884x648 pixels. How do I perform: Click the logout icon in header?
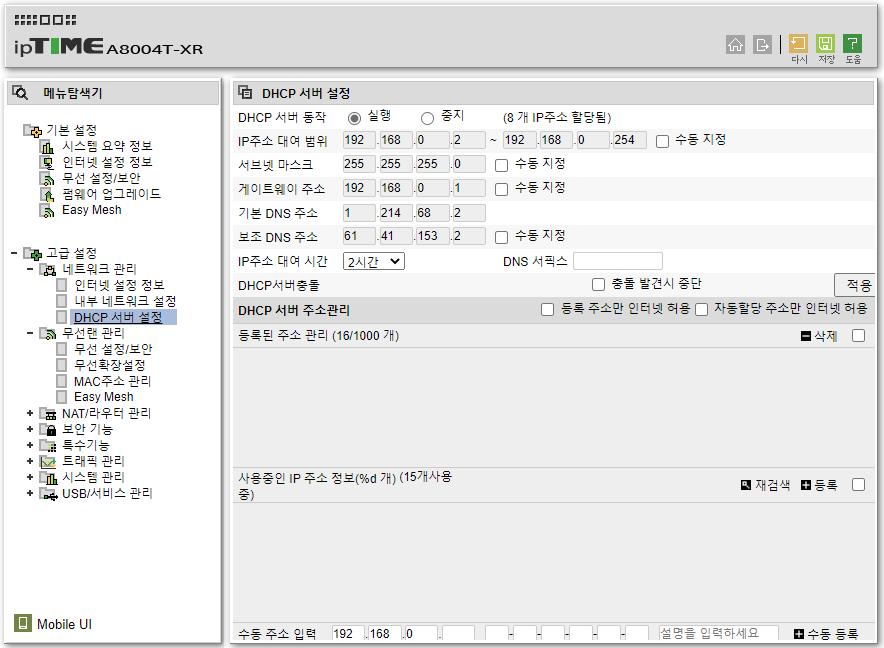click(x=762, y=45)
